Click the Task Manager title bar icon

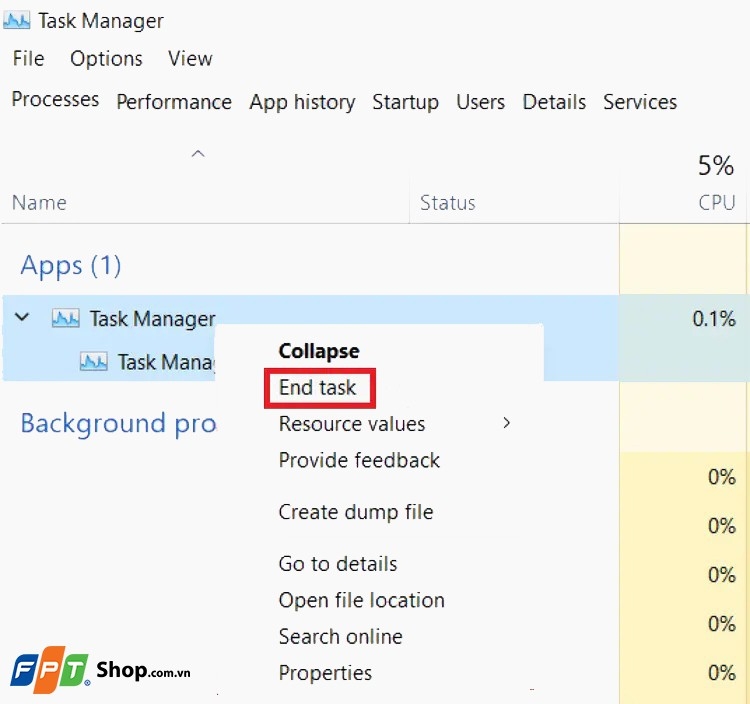pyautogui.click(x=17, y=21)
